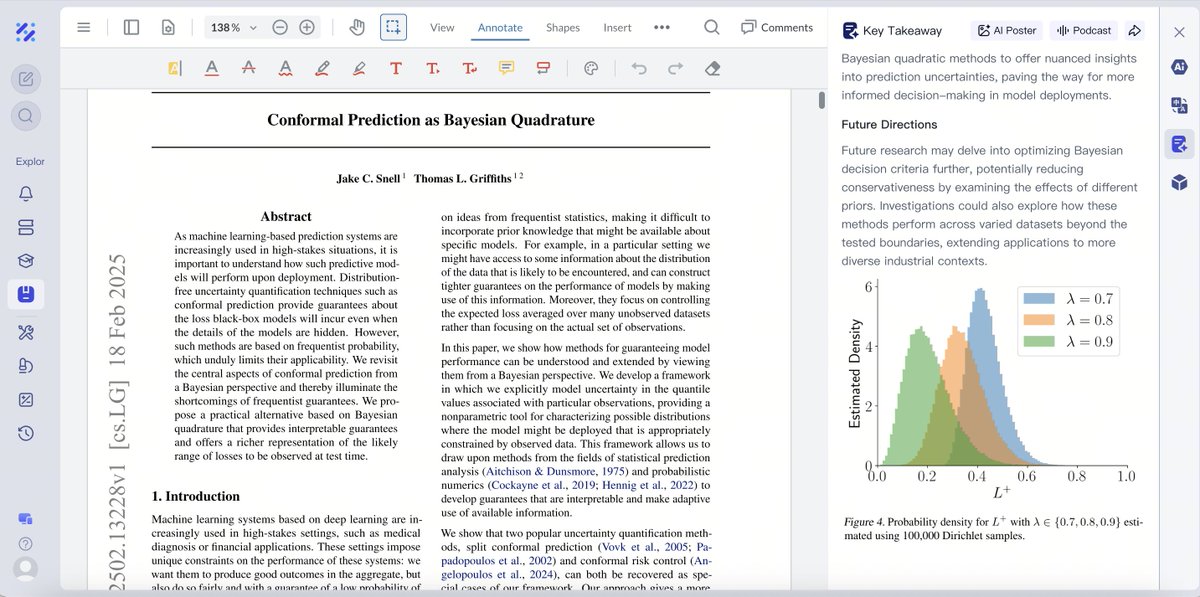The height and width of the screenshot is (597, 1200).
Task: Open the graduation cap sidebar icon
Action: click(x=26, y=261)
